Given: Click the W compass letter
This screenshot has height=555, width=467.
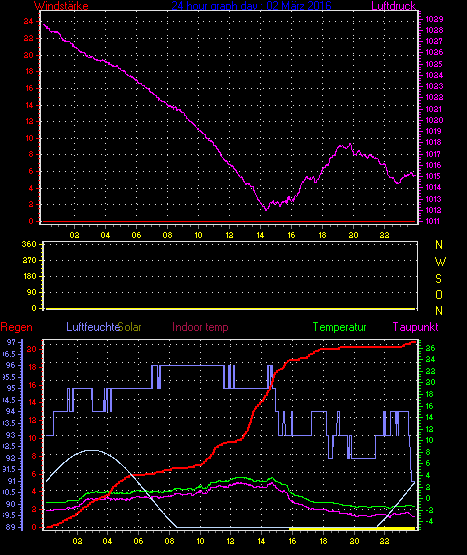Looking at the screenshot, I should coord(440,262).
